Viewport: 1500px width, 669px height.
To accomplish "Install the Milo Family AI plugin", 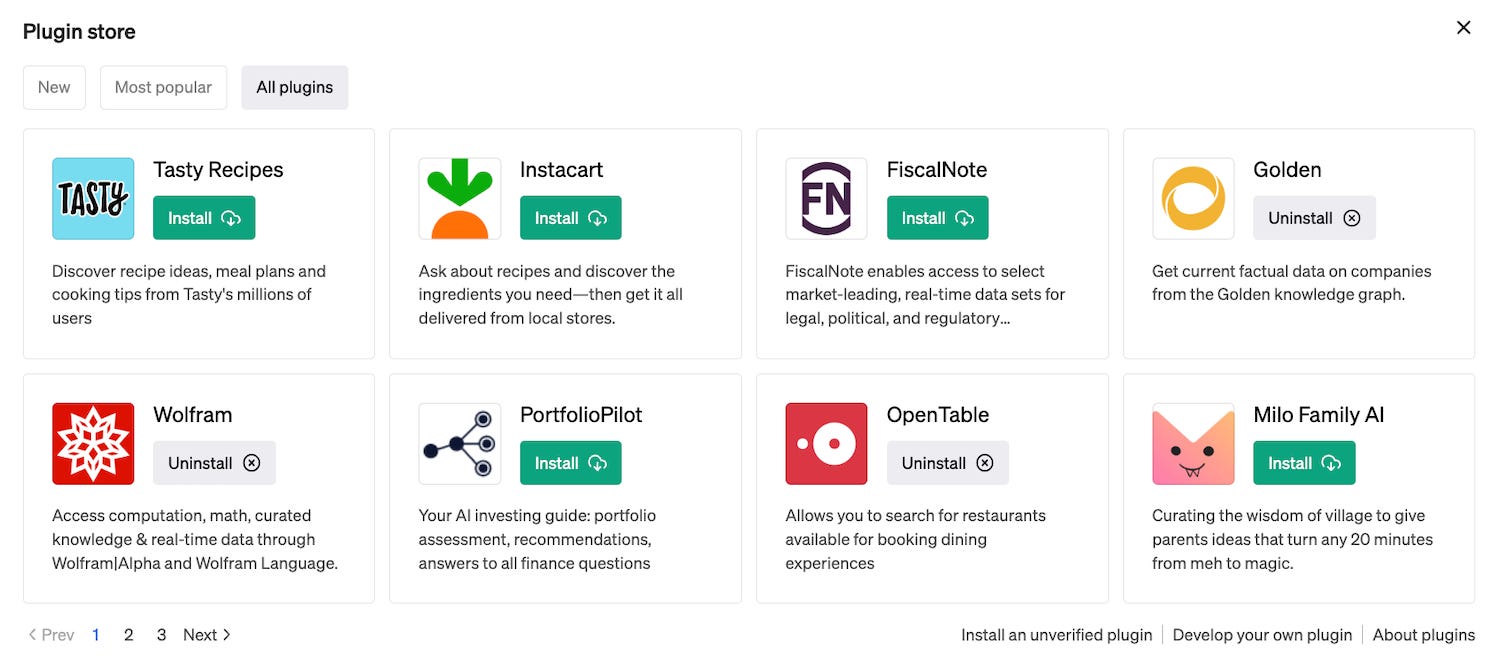I will 1304,462.
